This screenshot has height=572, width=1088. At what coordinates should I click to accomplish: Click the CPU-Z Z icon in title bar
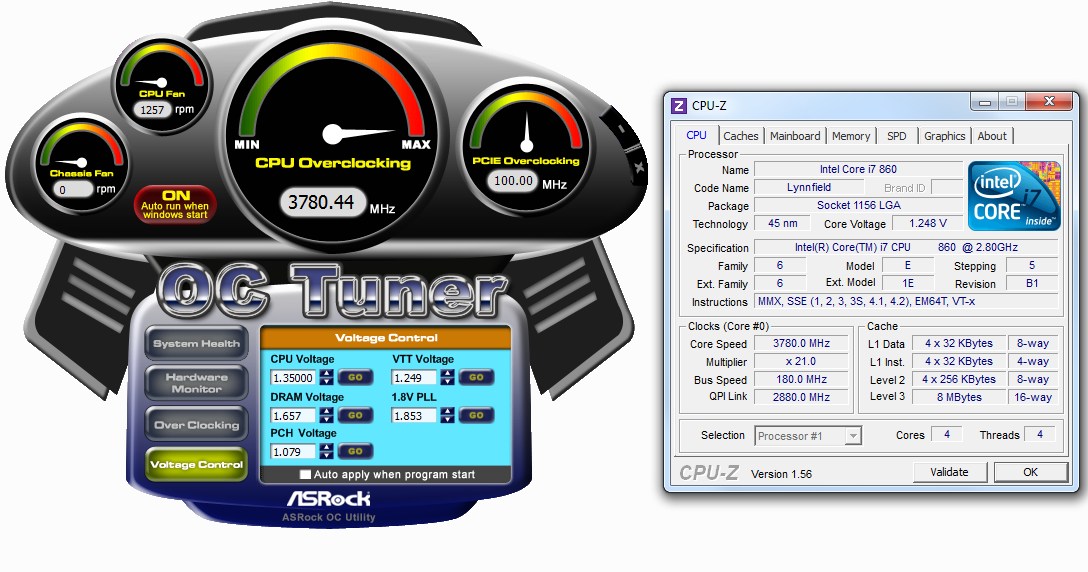[x=679, y=106]
